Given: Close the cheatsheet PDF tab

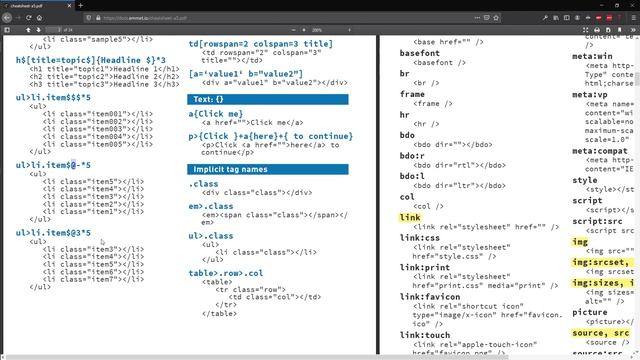Looking at the screenshot, I should [69, 6].
